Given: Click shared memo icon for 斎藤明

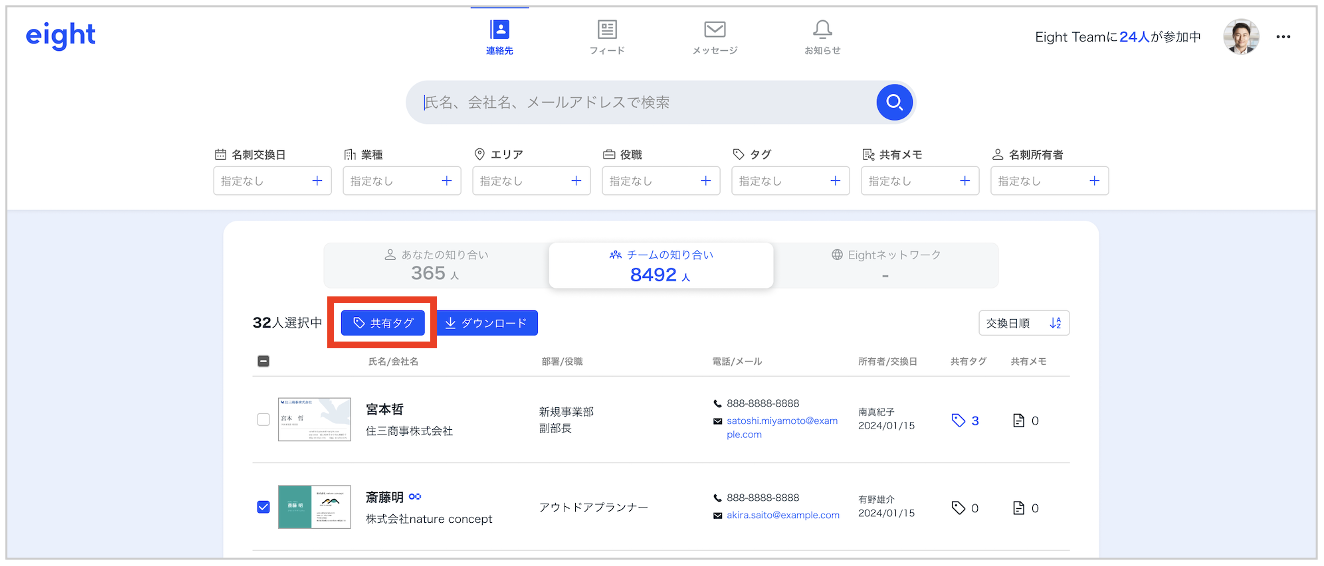Looking at the screenshot, I should [x=1019, y=508].
